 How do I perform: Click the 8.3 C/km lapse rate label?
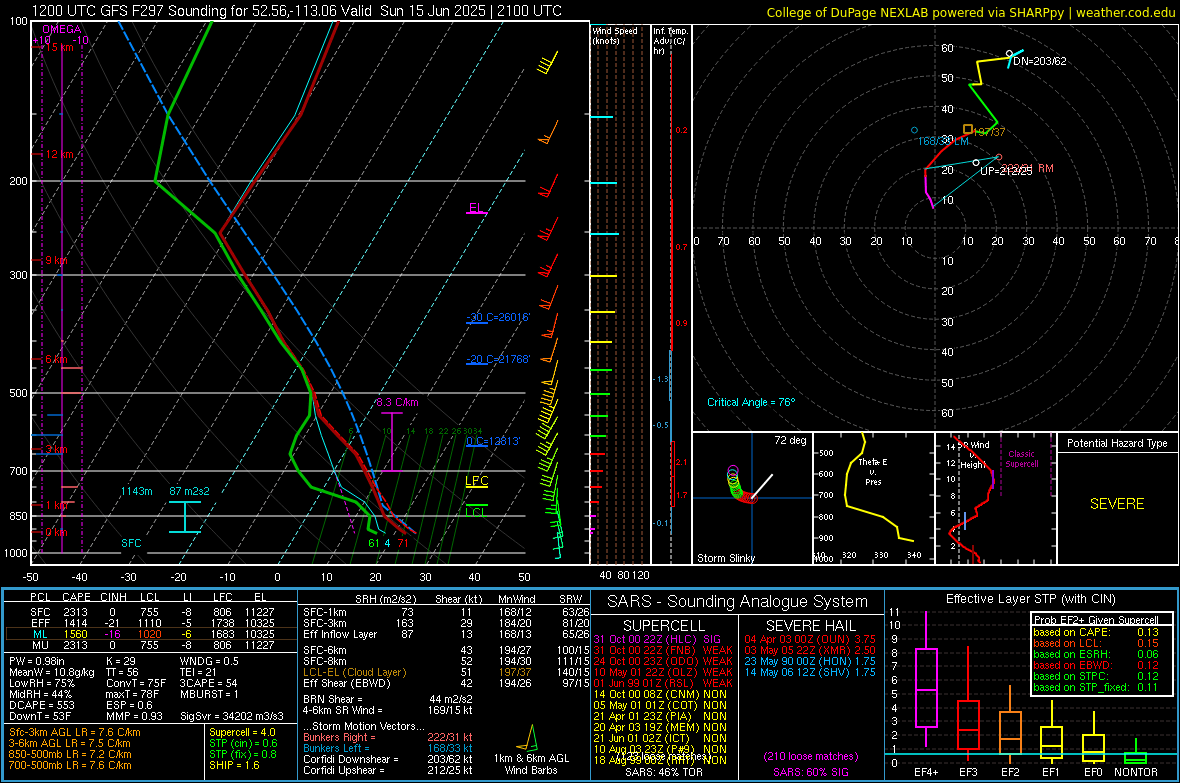tap(397, 402)
